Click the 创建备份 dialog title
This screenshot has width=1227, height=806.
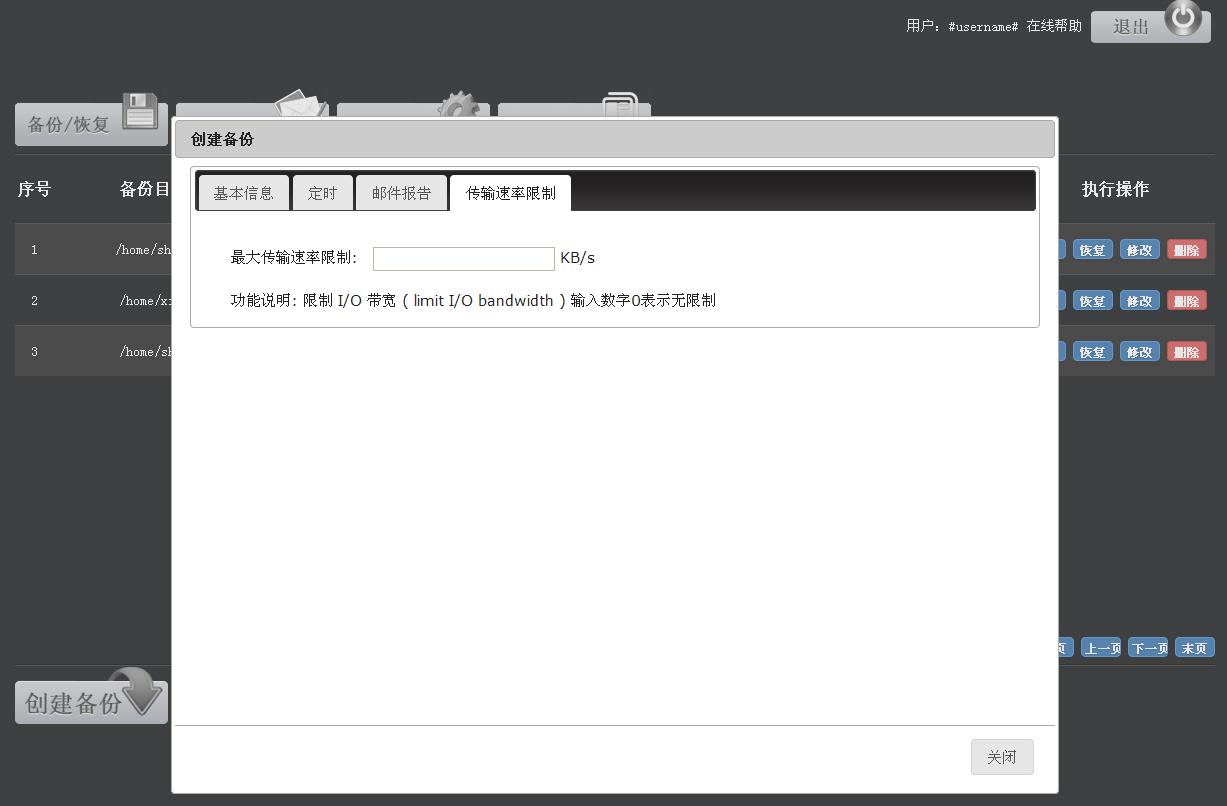coord(222,139)
